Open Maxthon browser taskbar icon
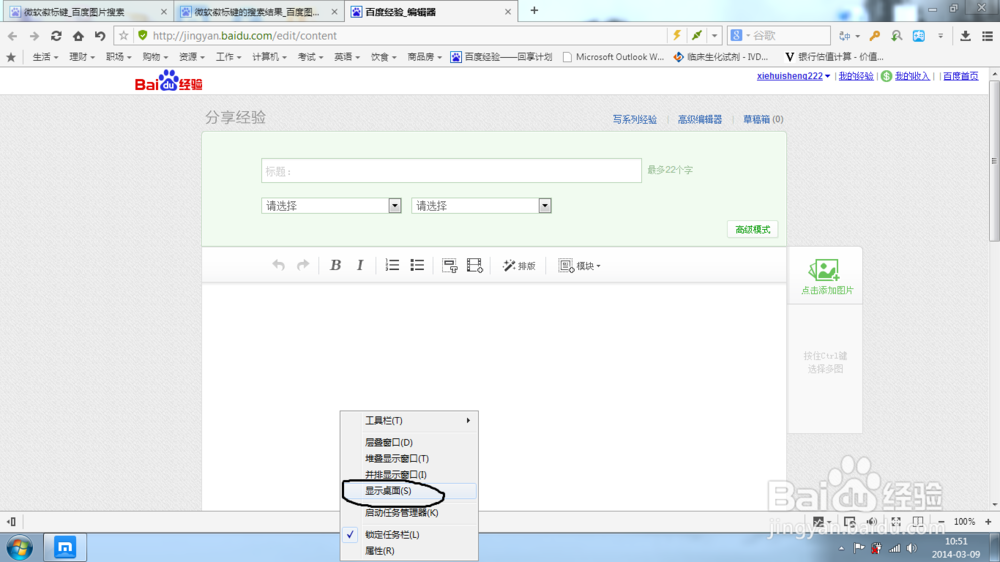 tap(65, 547)
